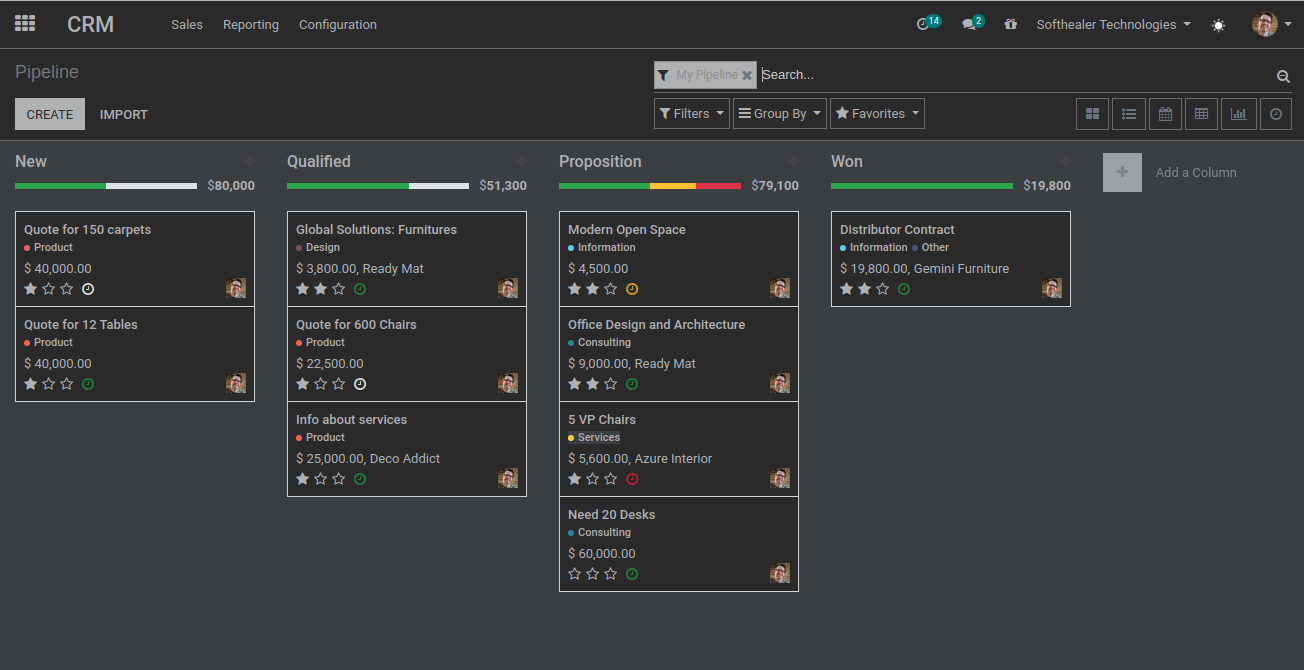Open the Reporting menu
The width and height of the screenshot is (1304, 670).
click(x=251, y=24)
